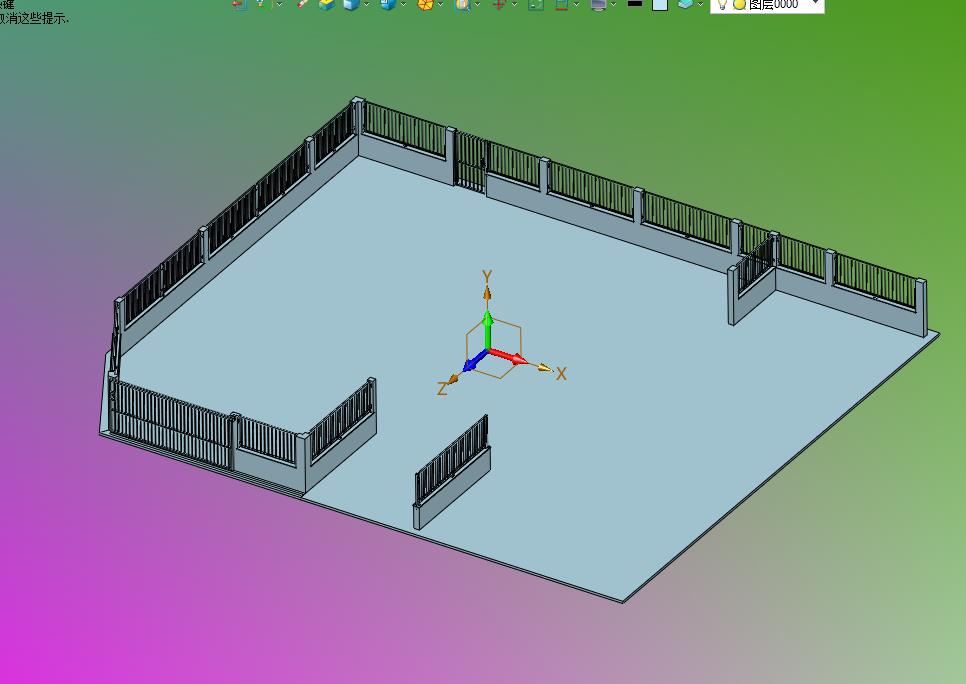Expand the arrow of the layer list box
This screenshot has width=966, height=684.
point(815,3)
